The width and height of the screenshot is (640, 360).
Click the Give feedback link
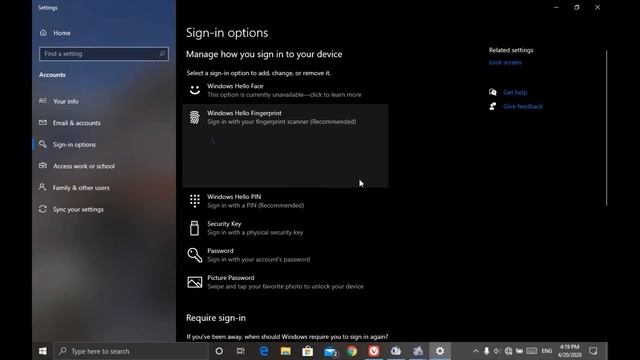[x=523, y=107]
